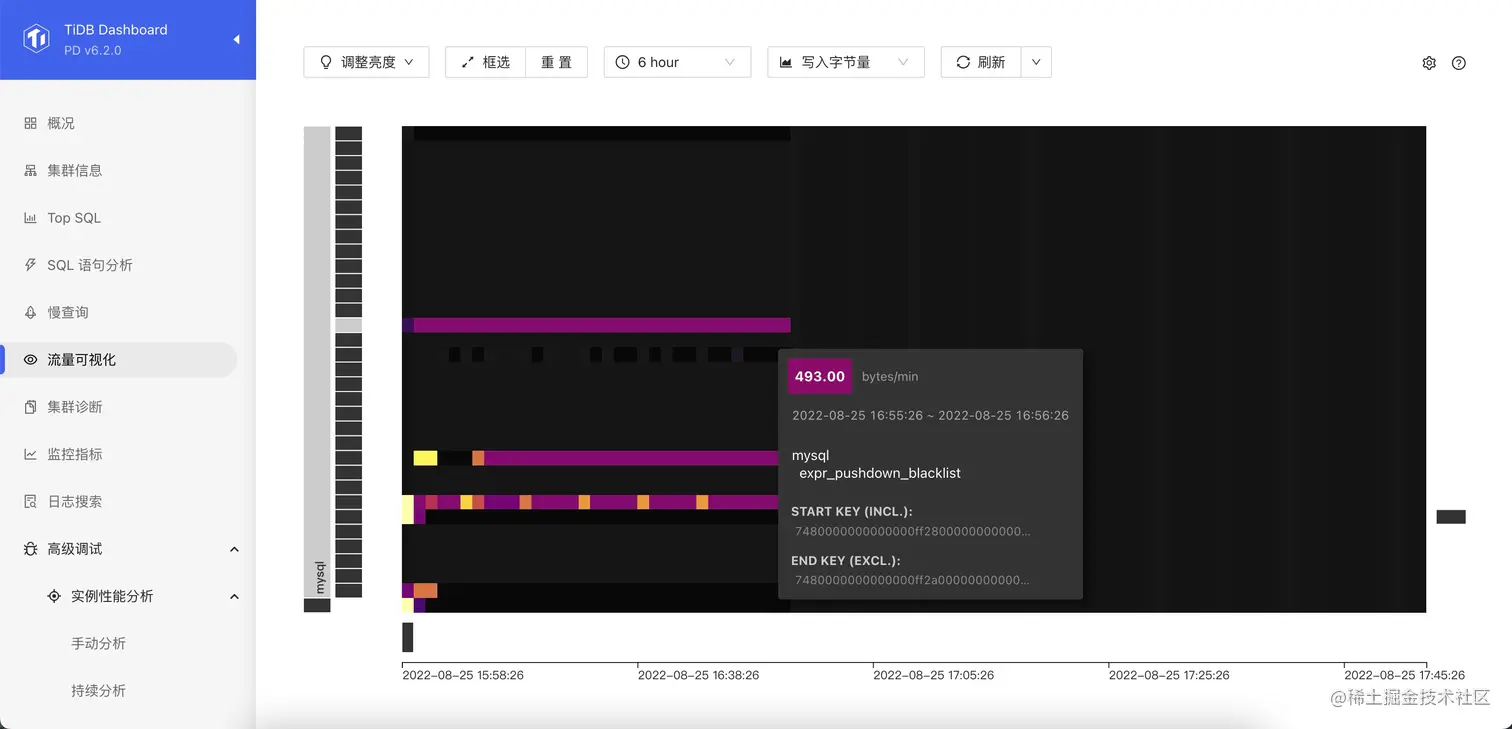Open the help question mark icon

[x=1459, y=63]
